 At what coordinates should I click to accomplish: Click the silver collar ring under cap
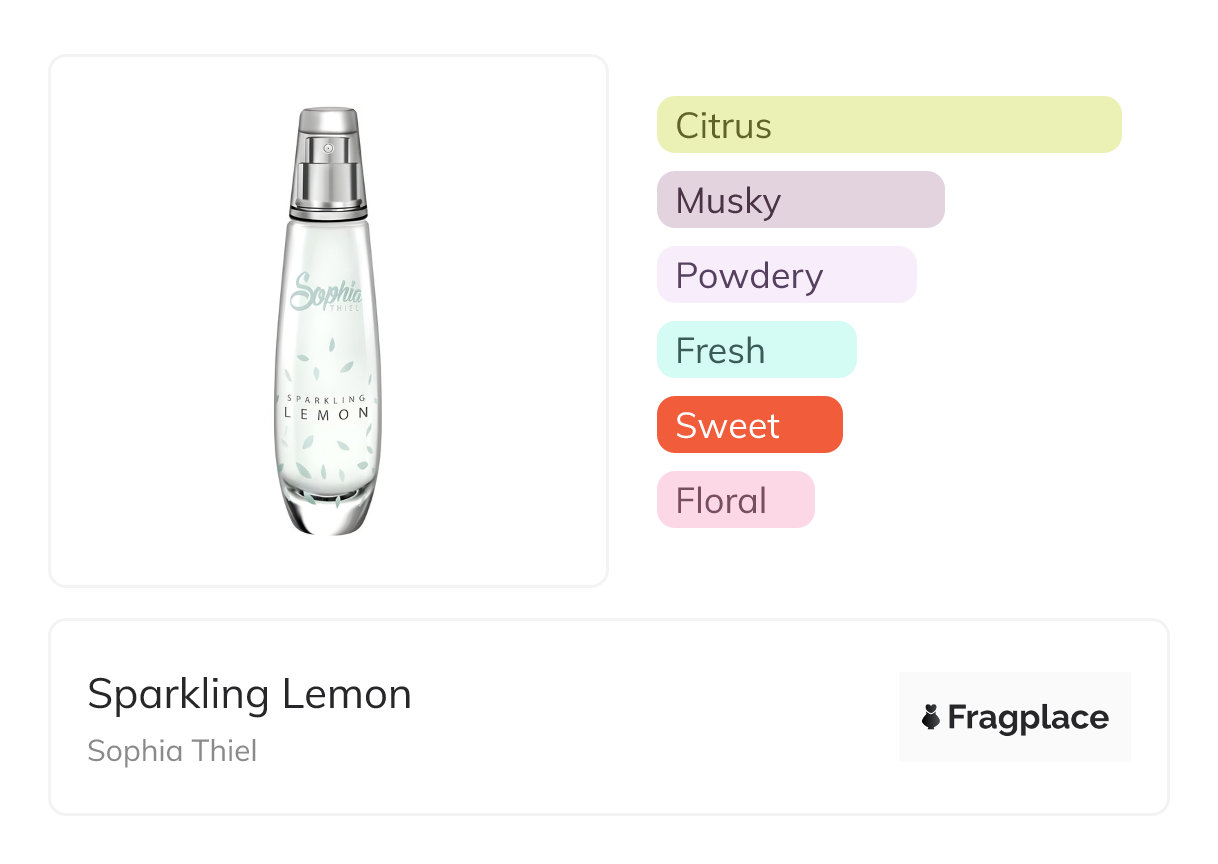pos(328,212)
